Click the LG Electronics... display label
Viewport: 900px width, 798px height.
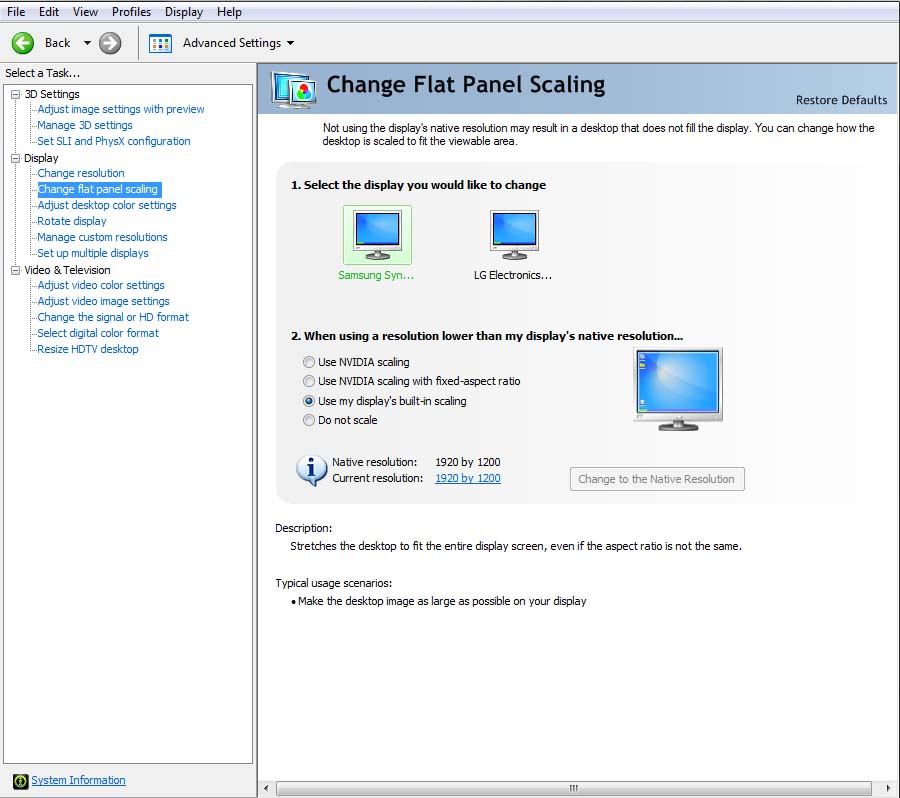point(513,276)
